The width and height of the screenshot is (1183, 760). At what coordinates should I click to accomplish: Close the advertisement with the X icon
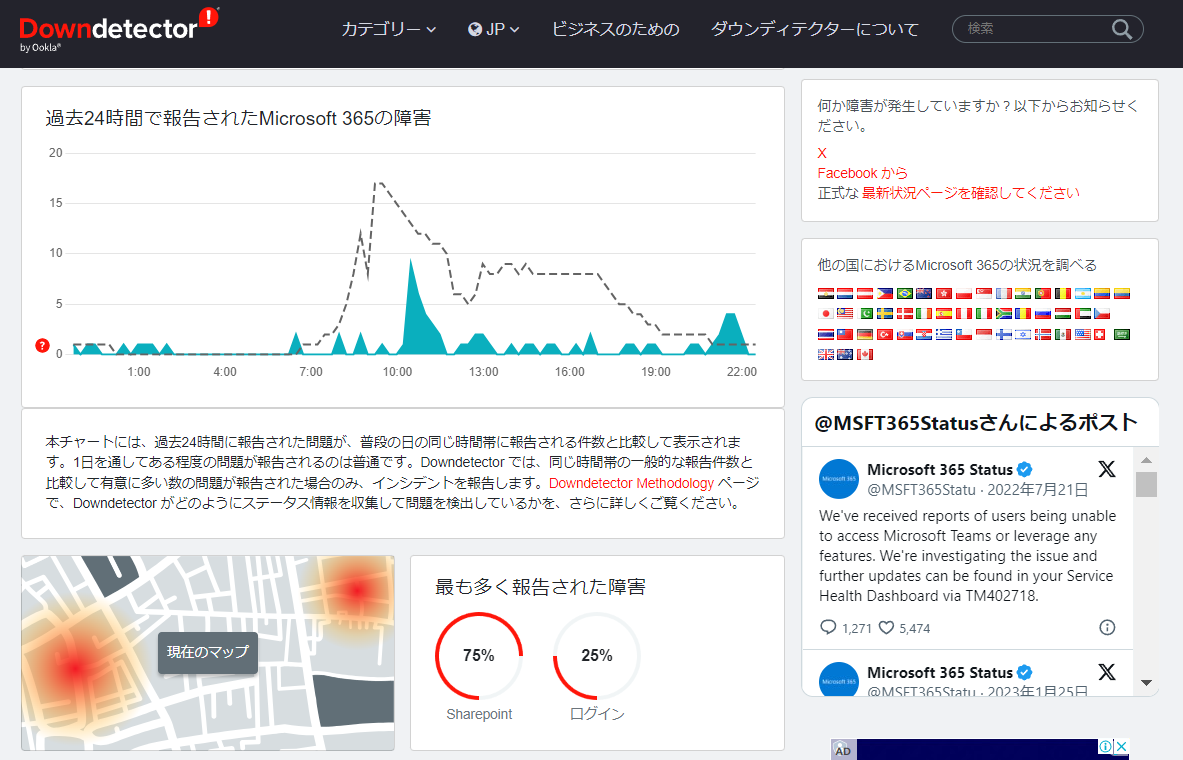point(1122,746)
